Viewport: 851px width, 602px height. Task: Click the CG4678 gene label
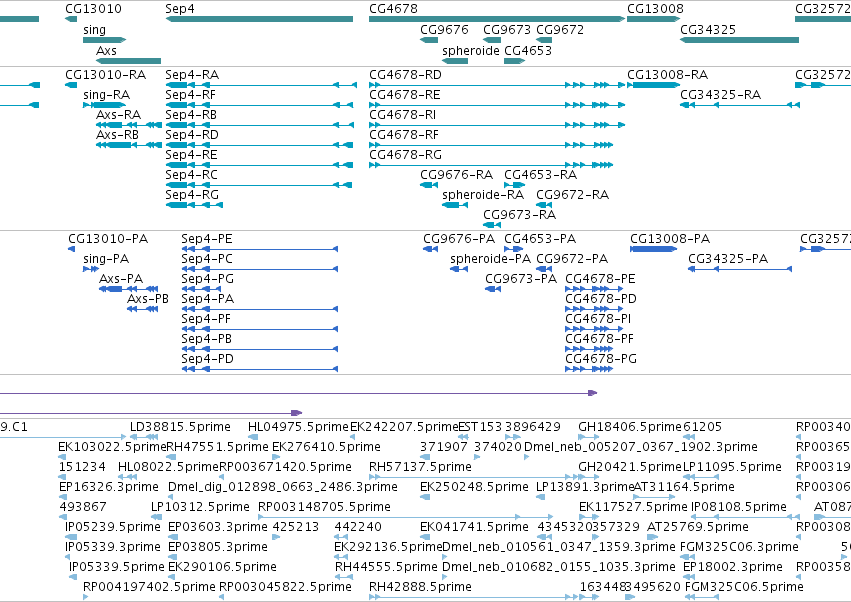pos(393,9)
